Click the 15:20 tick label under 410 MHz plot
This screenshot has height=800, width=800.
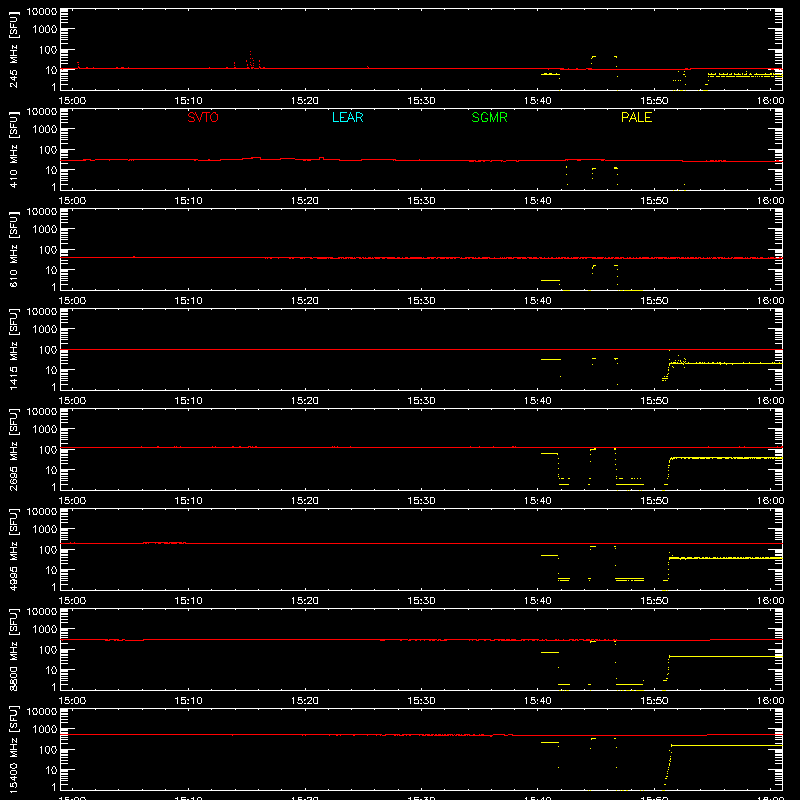pos(305,201)
